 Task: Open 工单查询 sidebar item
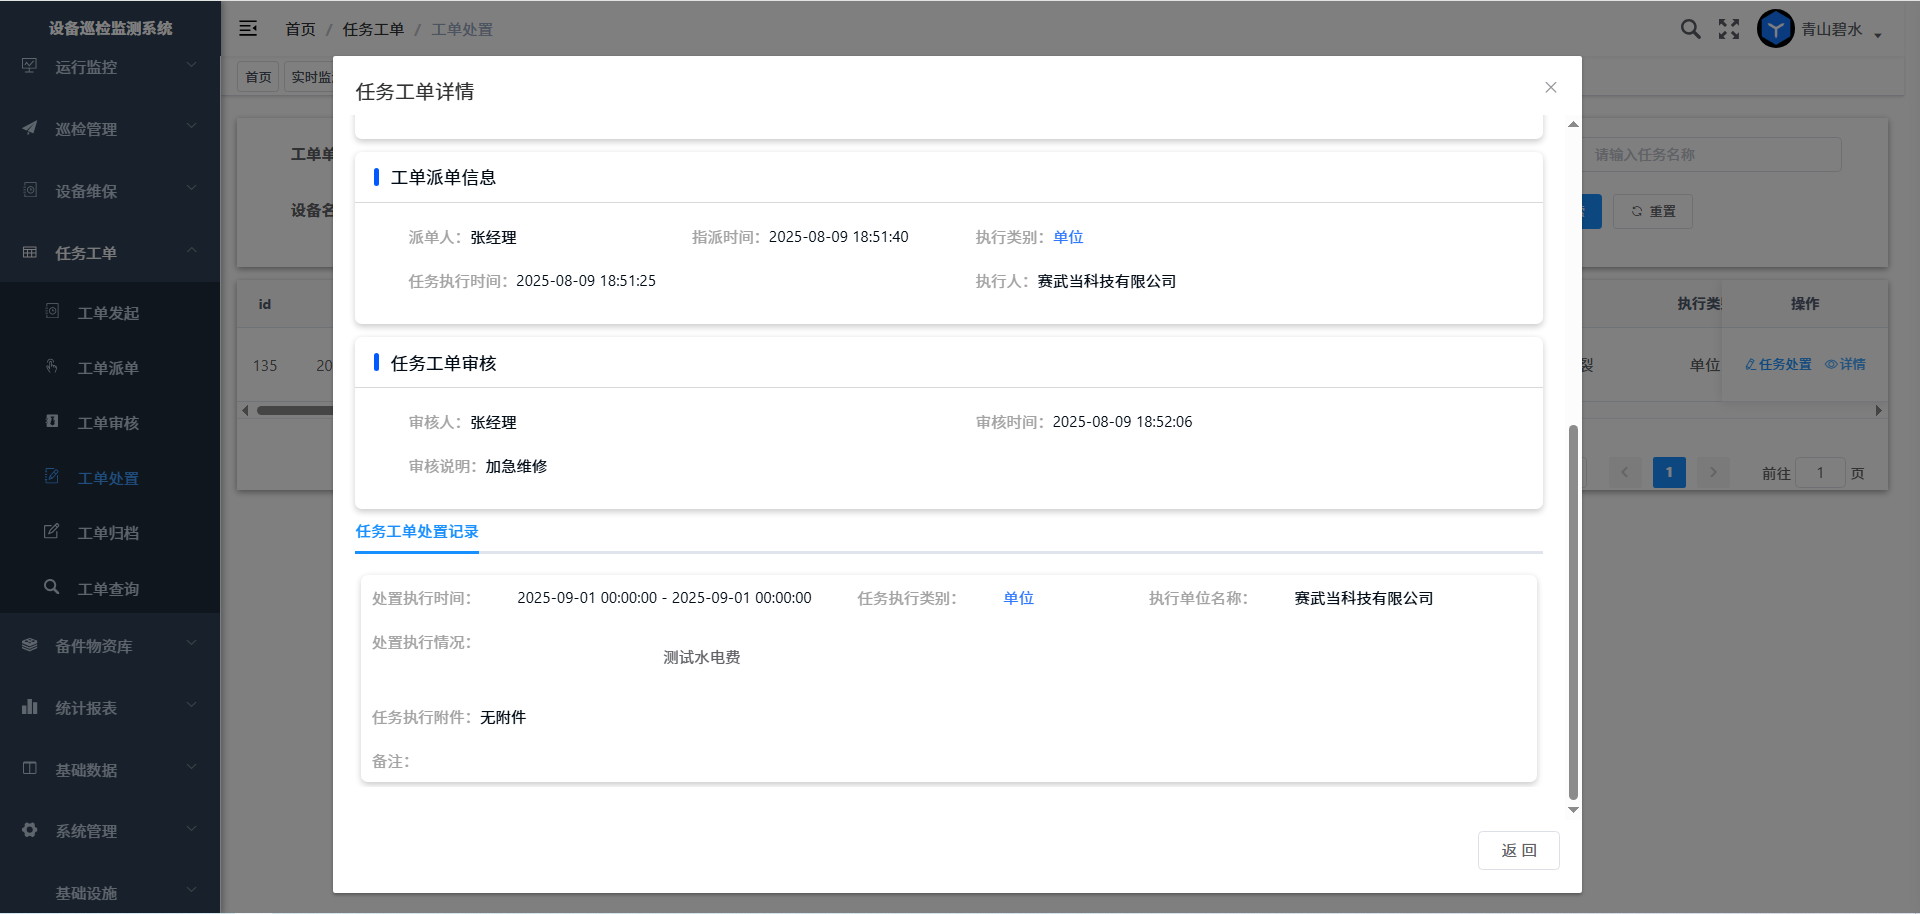(x=108, y=589)
